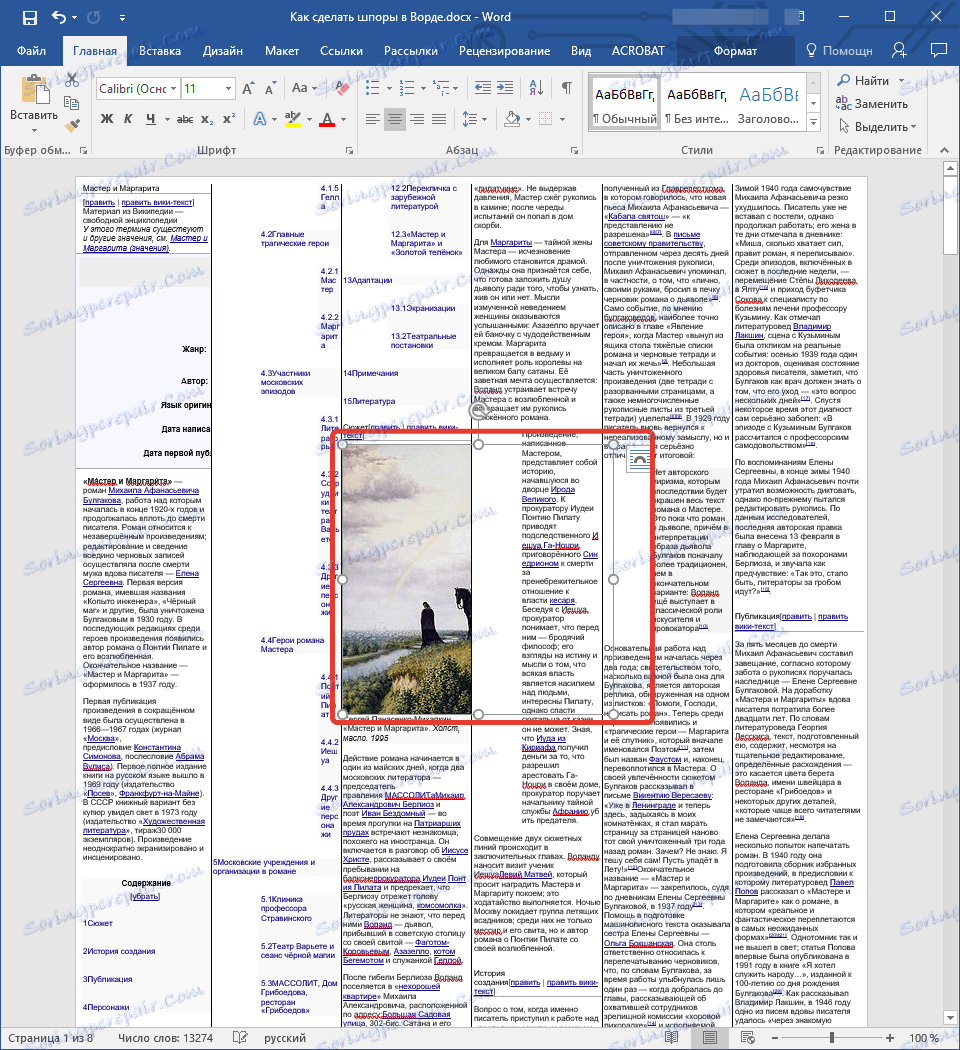This screenshot has width=960, height=1050.
Task: Apply paragraph shading with paint bucket
Action: coord(512,119)
